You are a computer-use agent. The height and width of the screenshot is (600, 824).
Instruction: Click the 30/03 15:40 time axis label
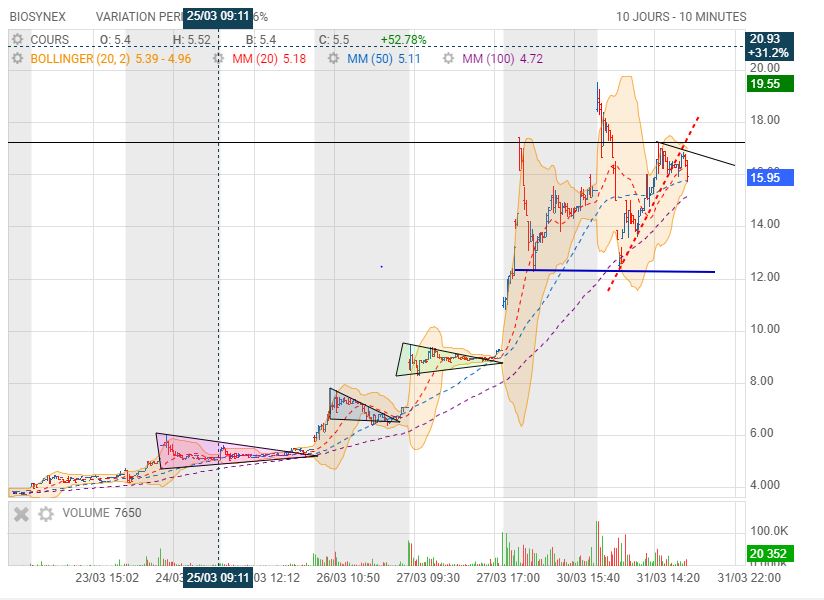[x=588, y=578]
